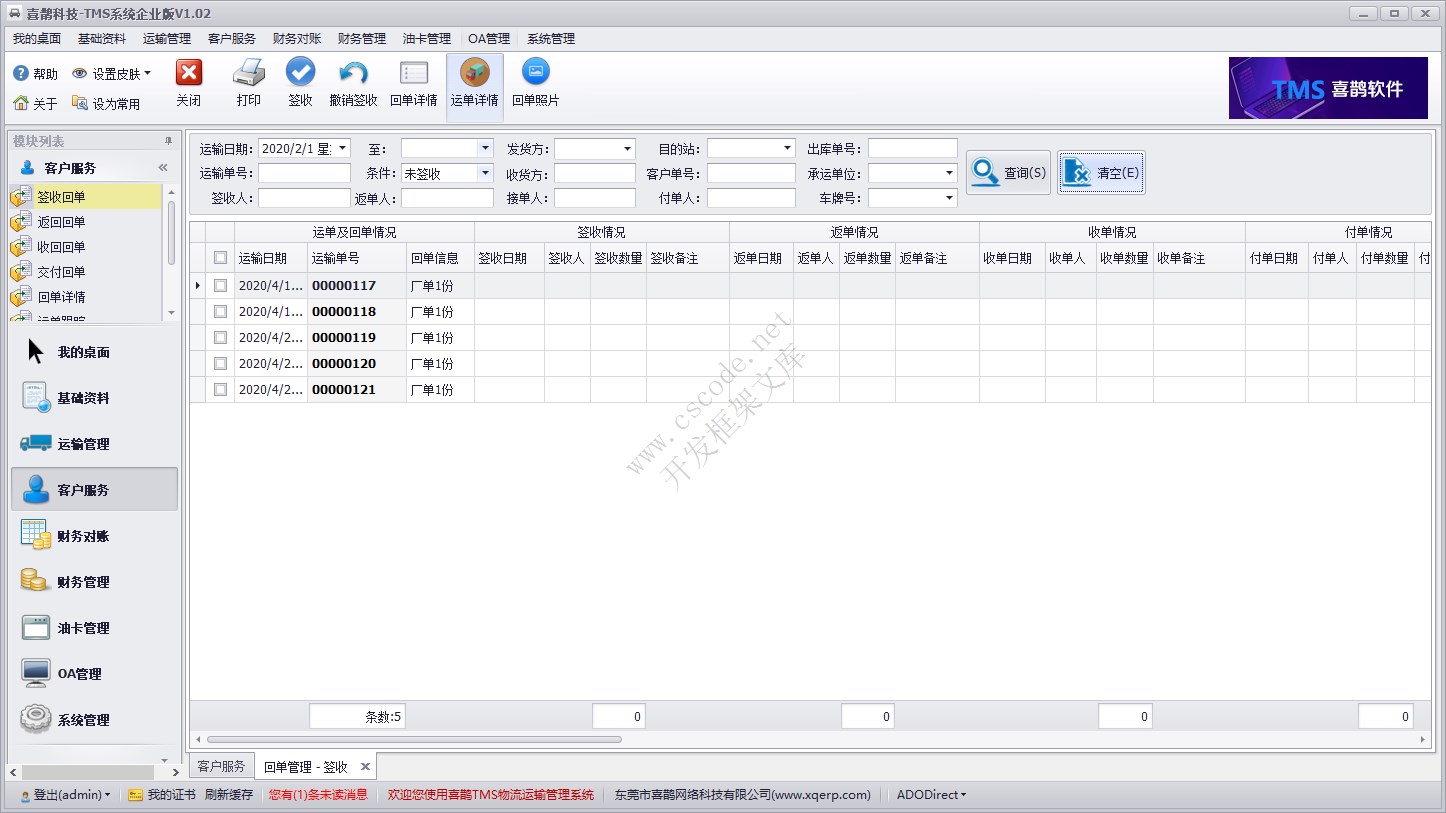Open 系统管理 gear module in sidebar
The image size is (1446, 813).
pyautogui.click(x=94, y=720)
